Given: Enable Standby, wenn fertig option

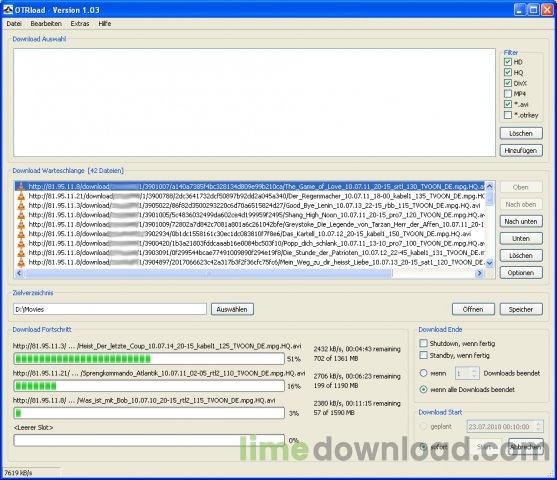Looking at the screenshot, I should 423,355.
